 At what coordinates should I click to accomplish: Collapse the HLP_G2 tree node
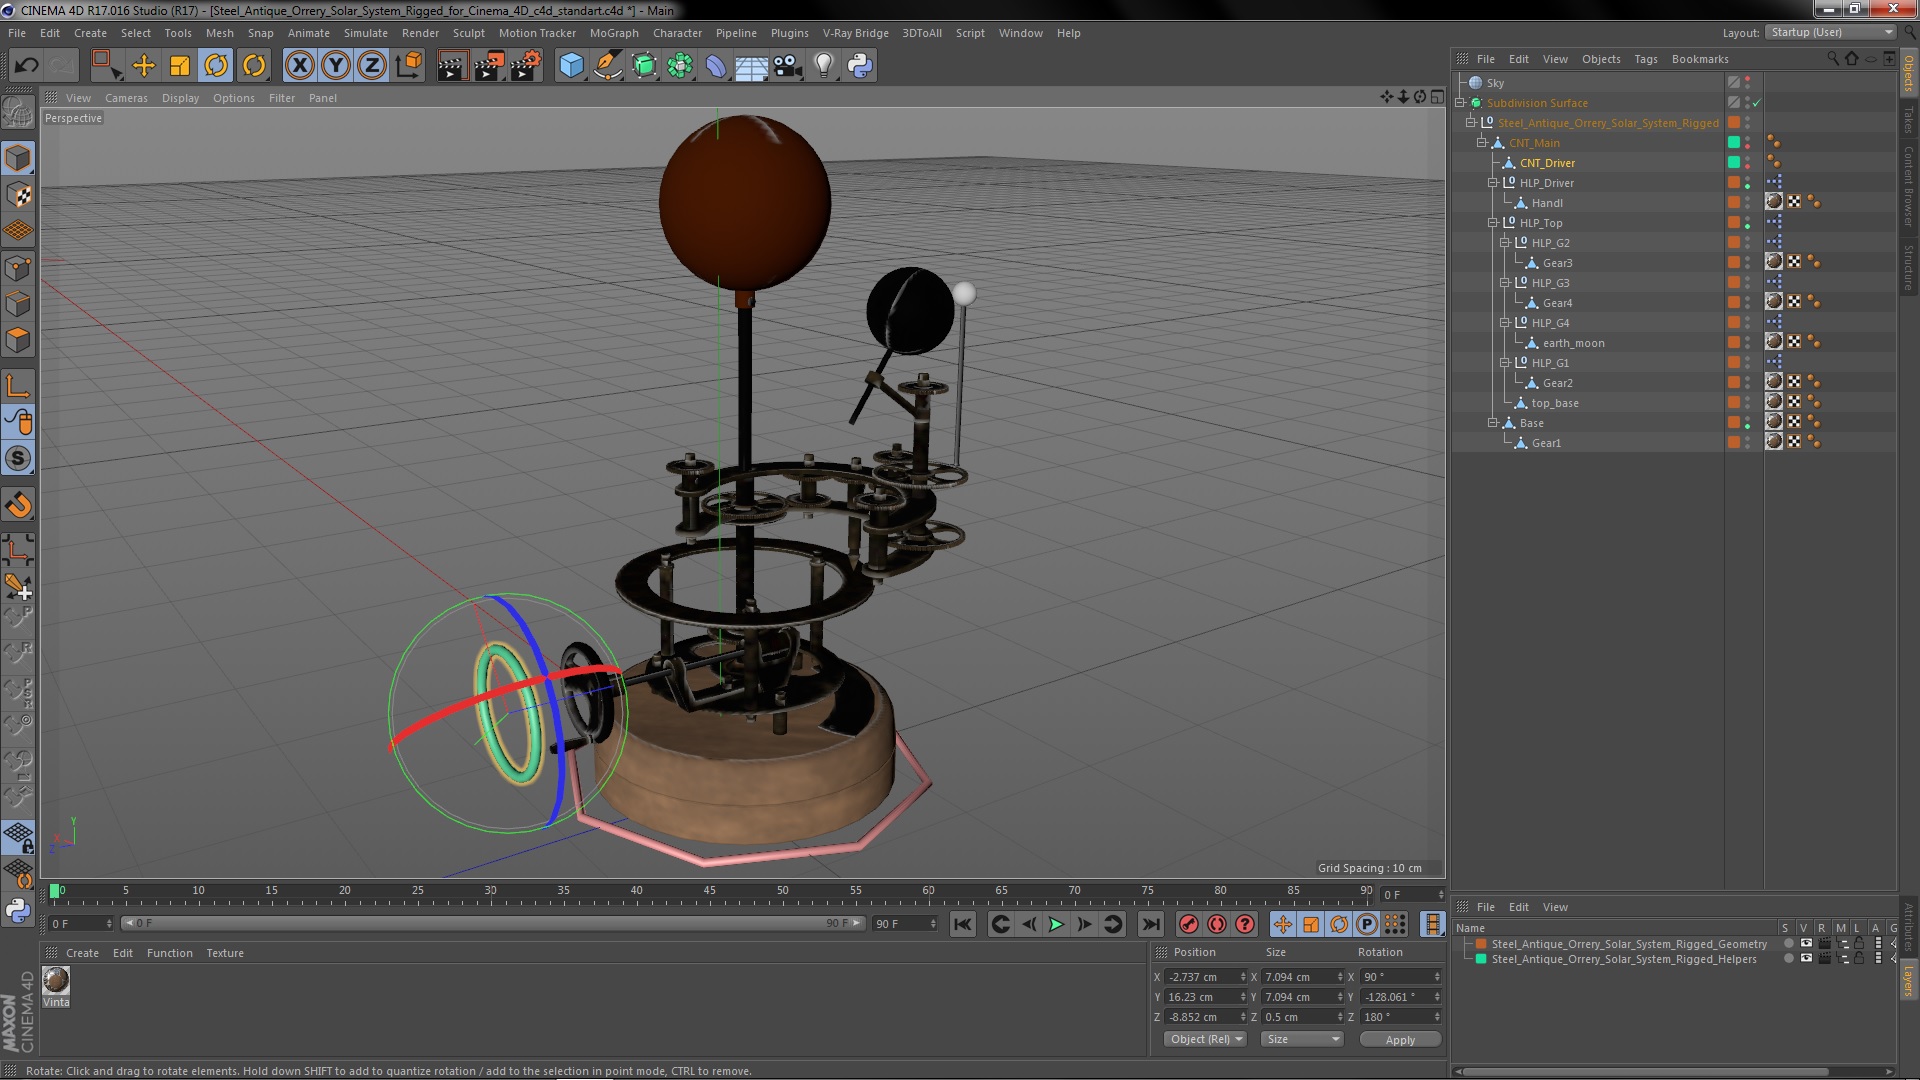tap(1504, 243)
